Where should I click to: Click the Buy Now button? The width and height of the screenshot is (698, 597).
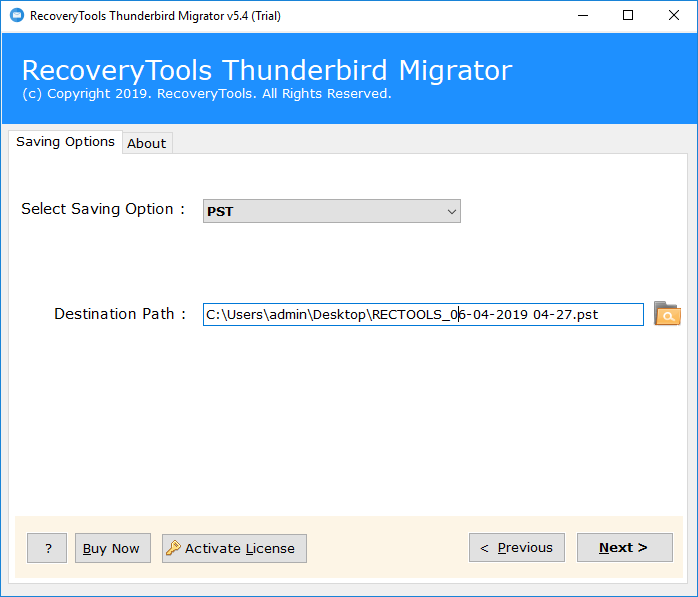113,548
